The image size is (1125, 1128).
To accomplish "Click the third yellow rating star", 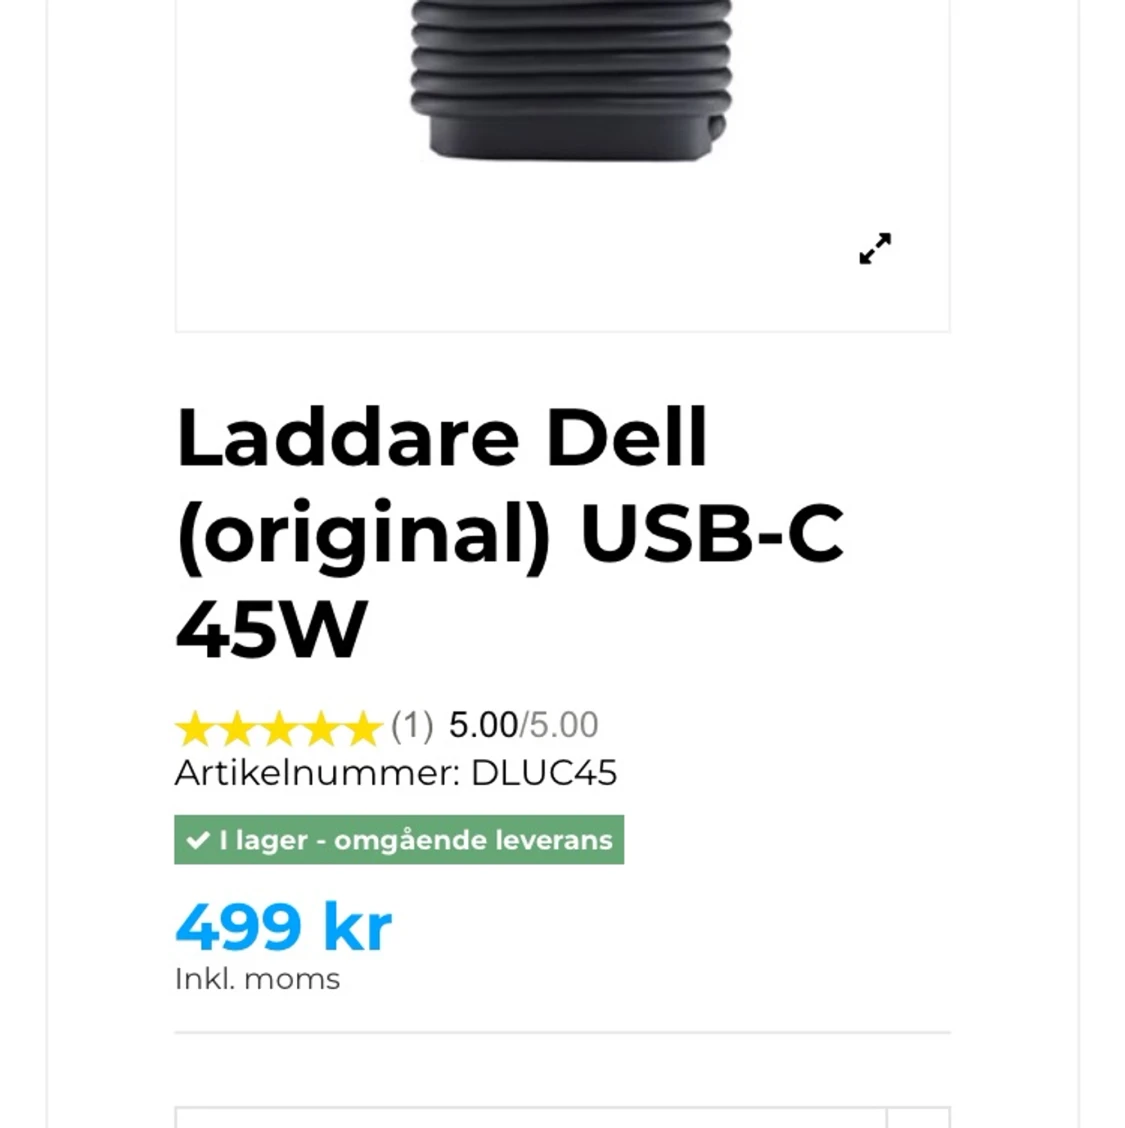I will point(279,727).
